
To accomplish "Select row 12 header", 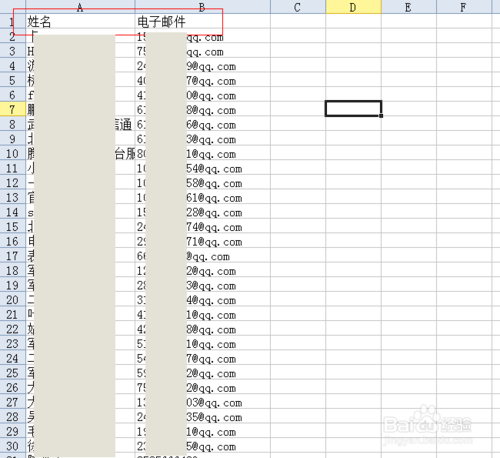I will coord(13,183).
